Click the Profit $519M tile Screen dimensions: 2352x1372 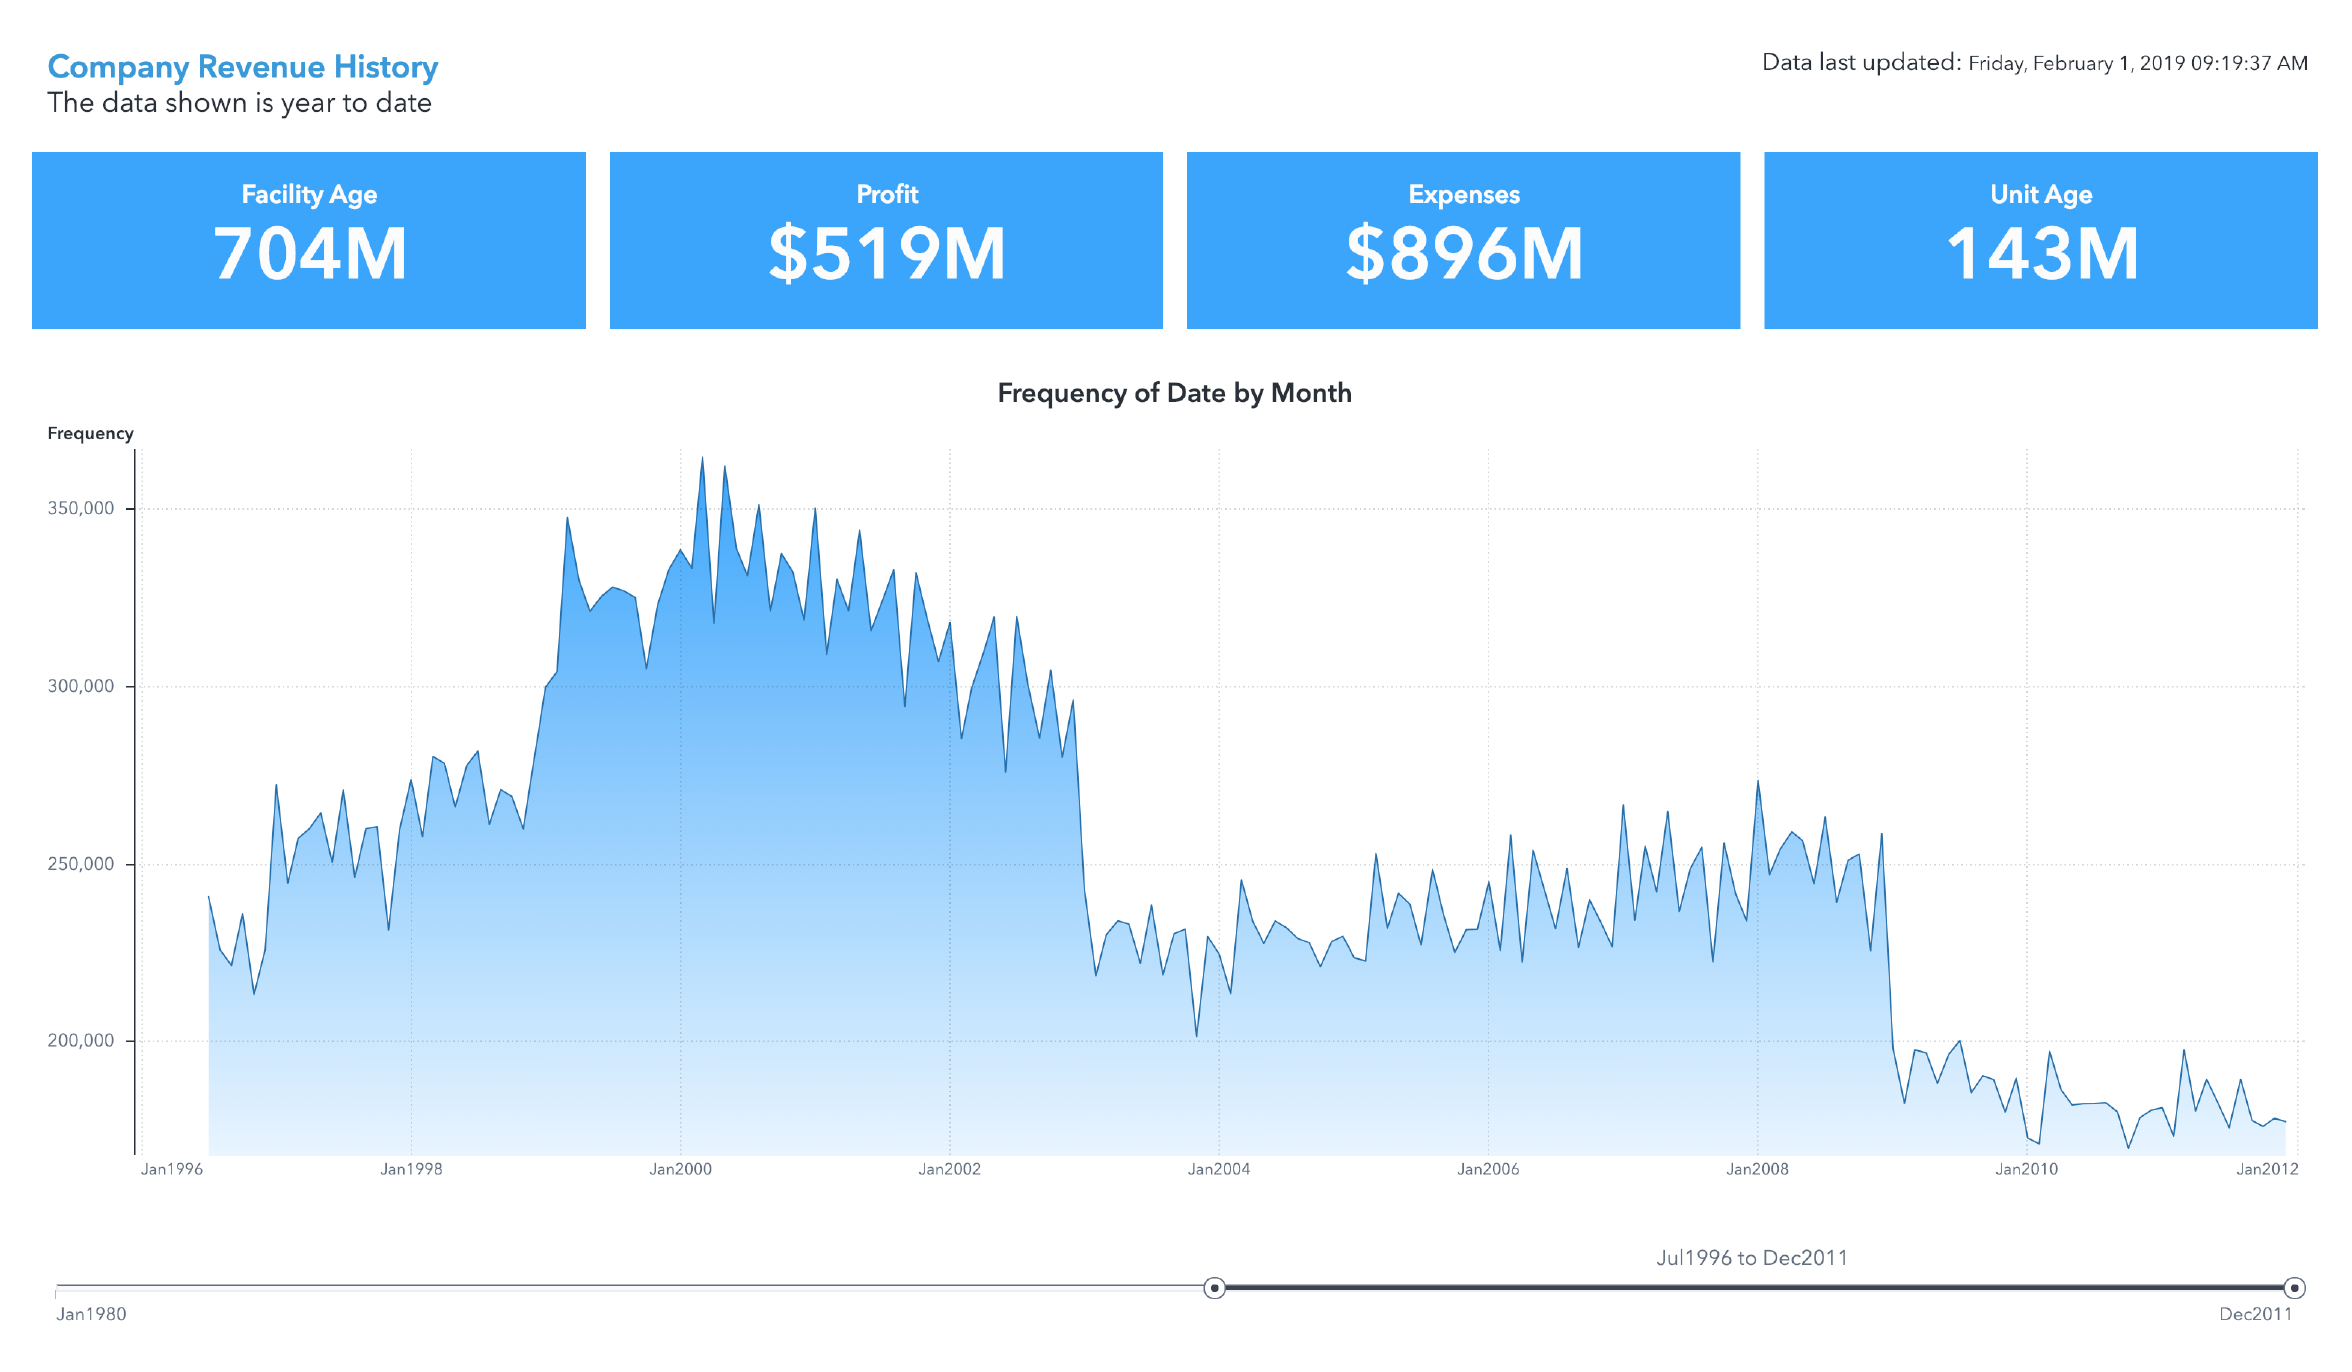pos(886,240)
